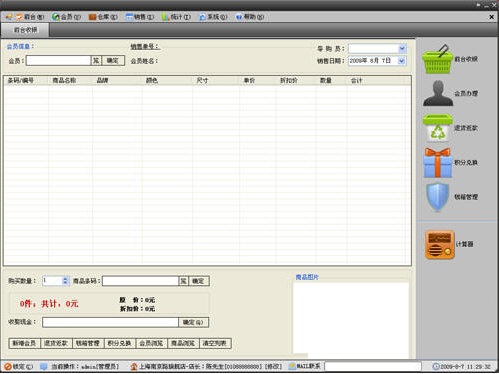Open 钱箱管理 blue shield icon
This screenshot has height=374, width=499.
pyautogui.click(x=438, y=197)
